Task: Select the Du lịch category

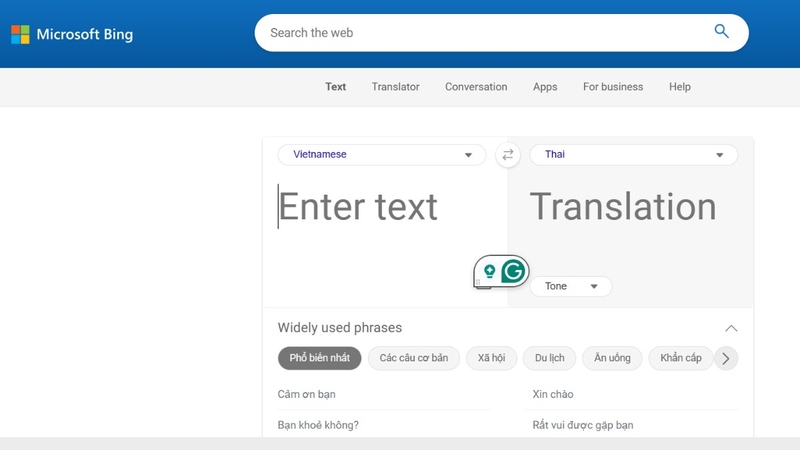Action: tap(549, 358)
